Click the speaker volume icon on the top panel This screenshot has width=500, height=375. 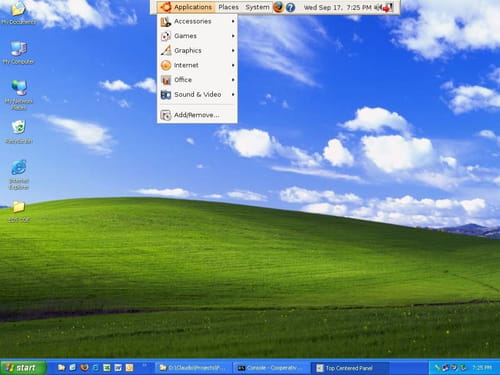[377, 7]
